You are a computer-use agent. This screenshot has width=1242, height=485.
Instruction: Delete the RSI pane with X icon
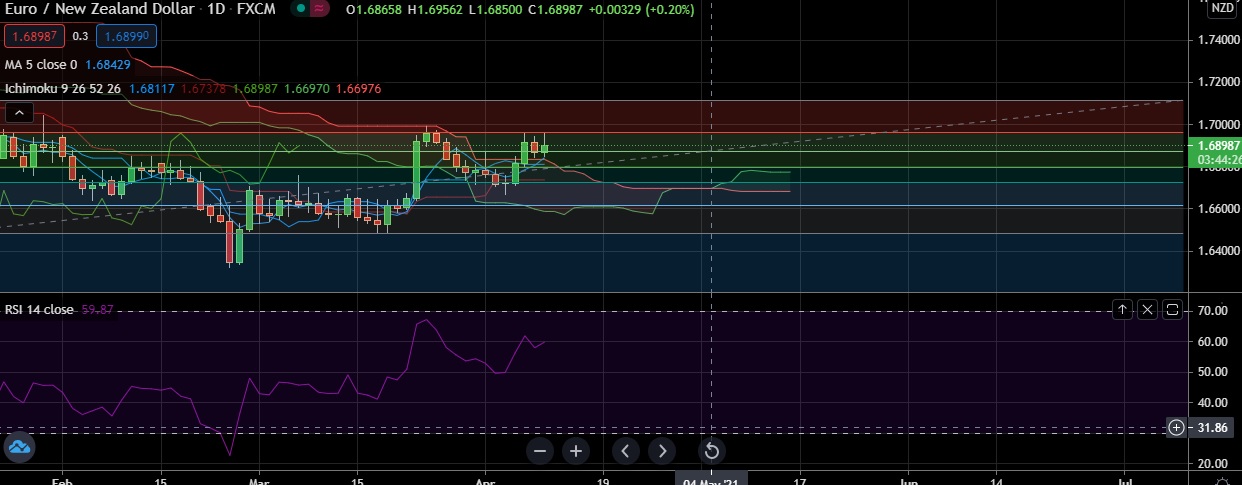tap(1147, 309)
